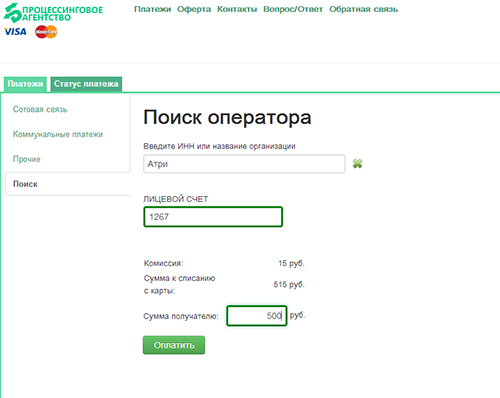Click the ЛИЦЕВОЙ СЧЕТ input field

213,217
